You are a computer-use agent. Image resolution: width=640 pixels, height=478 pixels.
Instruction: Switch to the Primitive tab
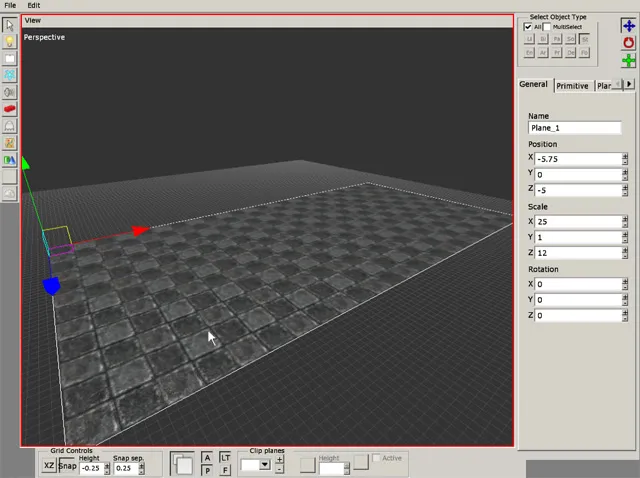572,86
